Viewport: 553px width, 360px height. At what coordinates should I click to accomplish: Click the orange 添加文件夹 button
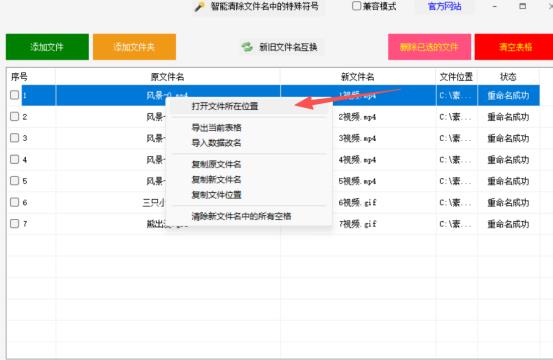click(x=134, y=47)
